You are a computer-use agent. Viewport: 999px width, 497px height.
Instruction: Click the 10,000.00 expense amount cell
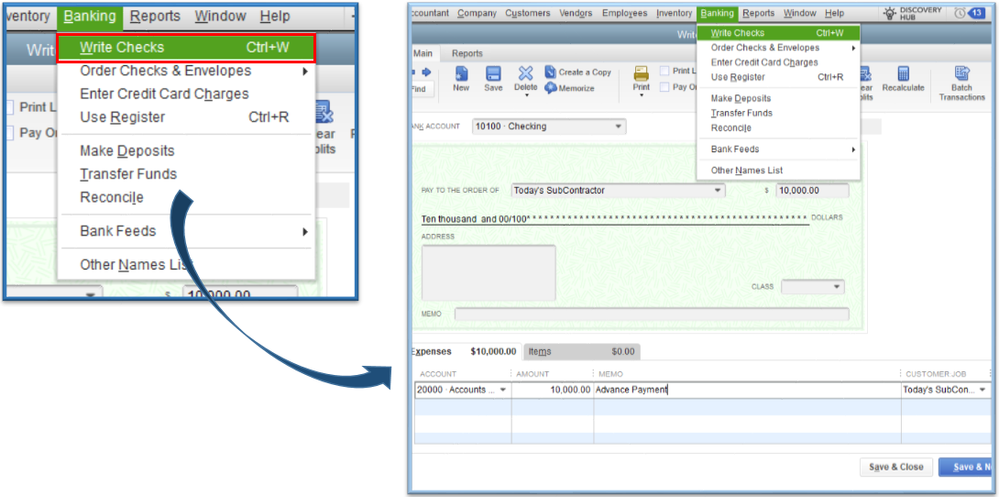click(552, 389)
